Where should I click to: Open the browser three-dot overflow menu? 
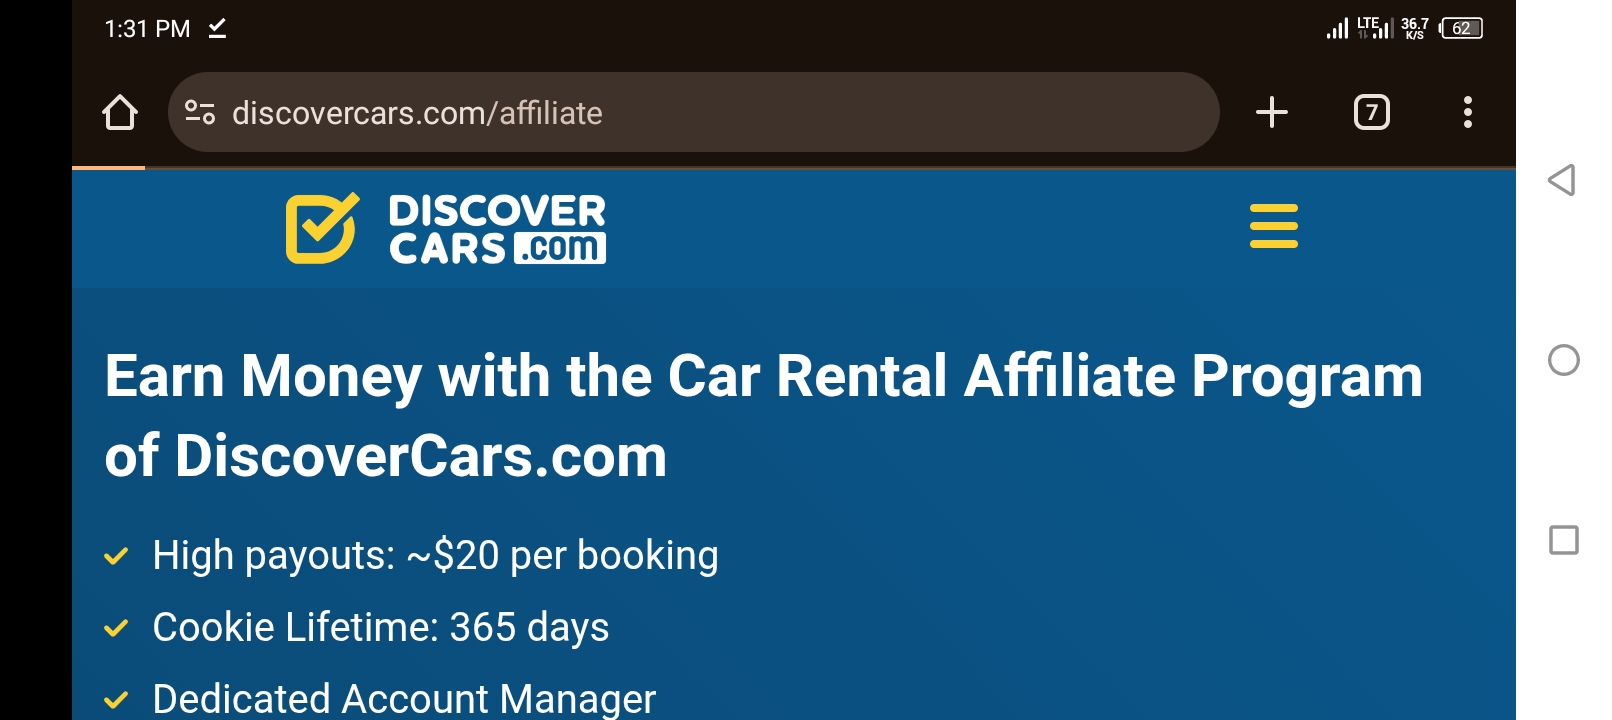pyautogui.click(x=1467, y=112)
